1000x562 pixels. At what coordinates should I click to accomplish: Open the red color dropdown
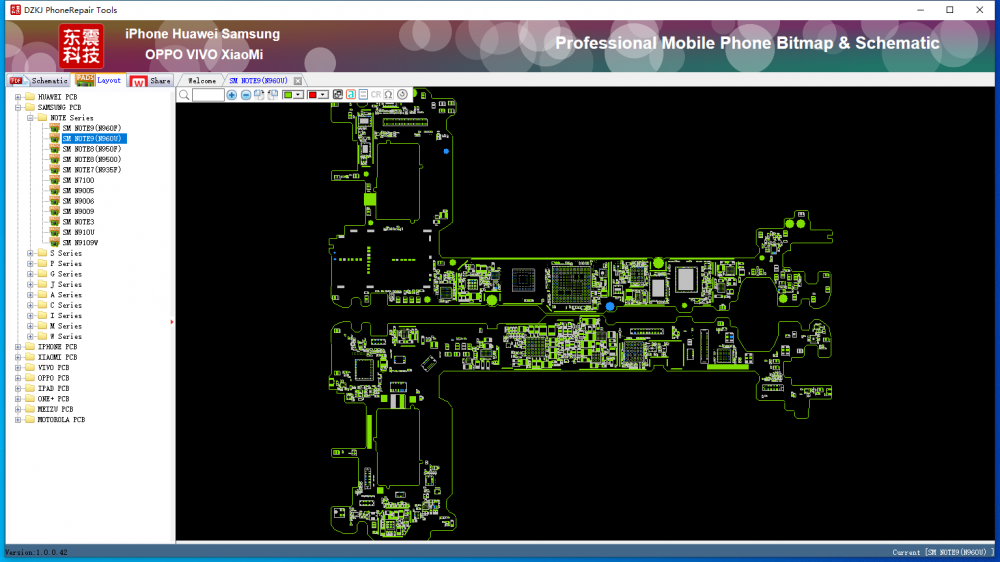coord(324,95)
